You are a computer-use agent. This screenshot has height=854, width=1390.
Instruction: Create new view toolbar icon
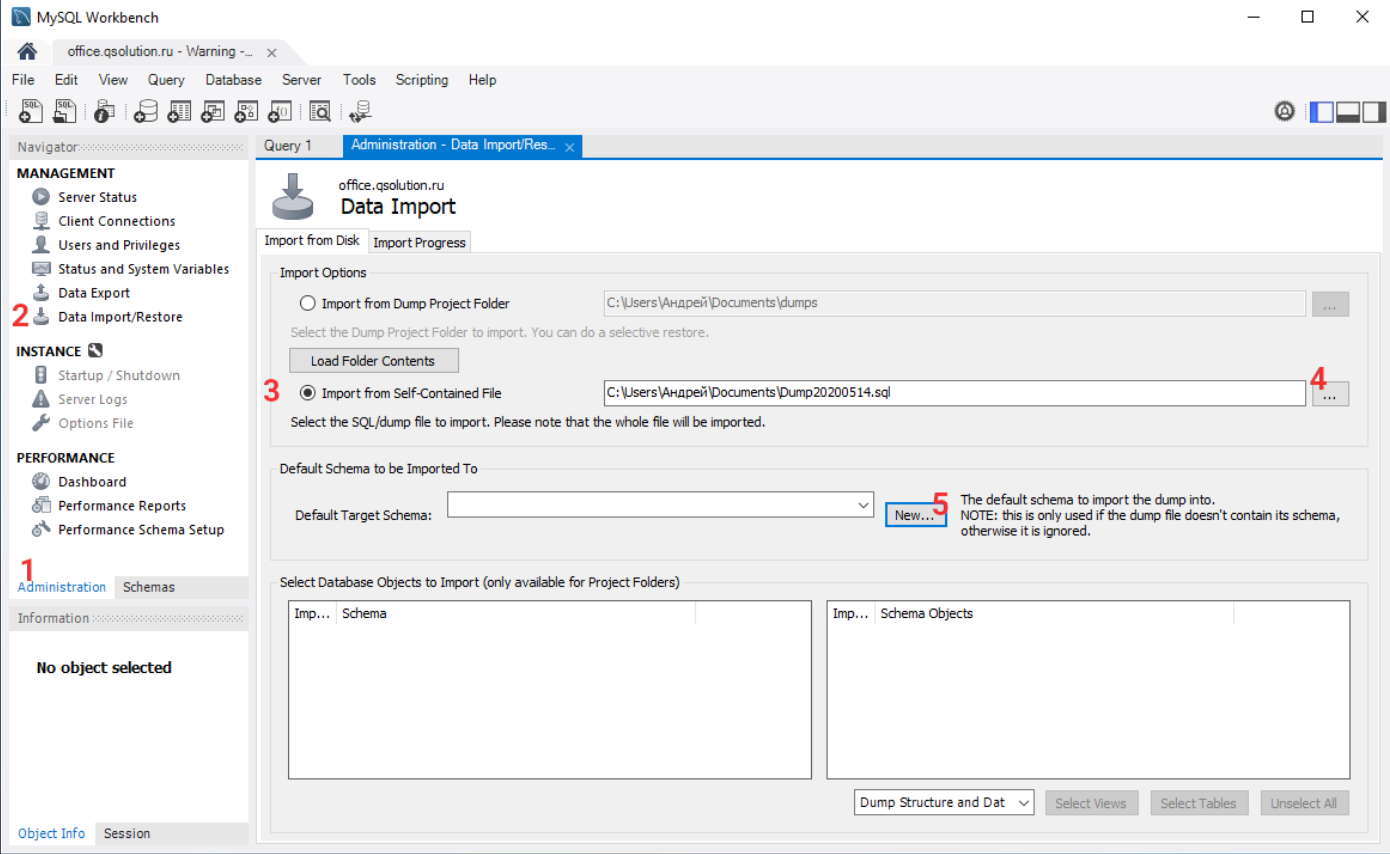[x=213, y=112]
